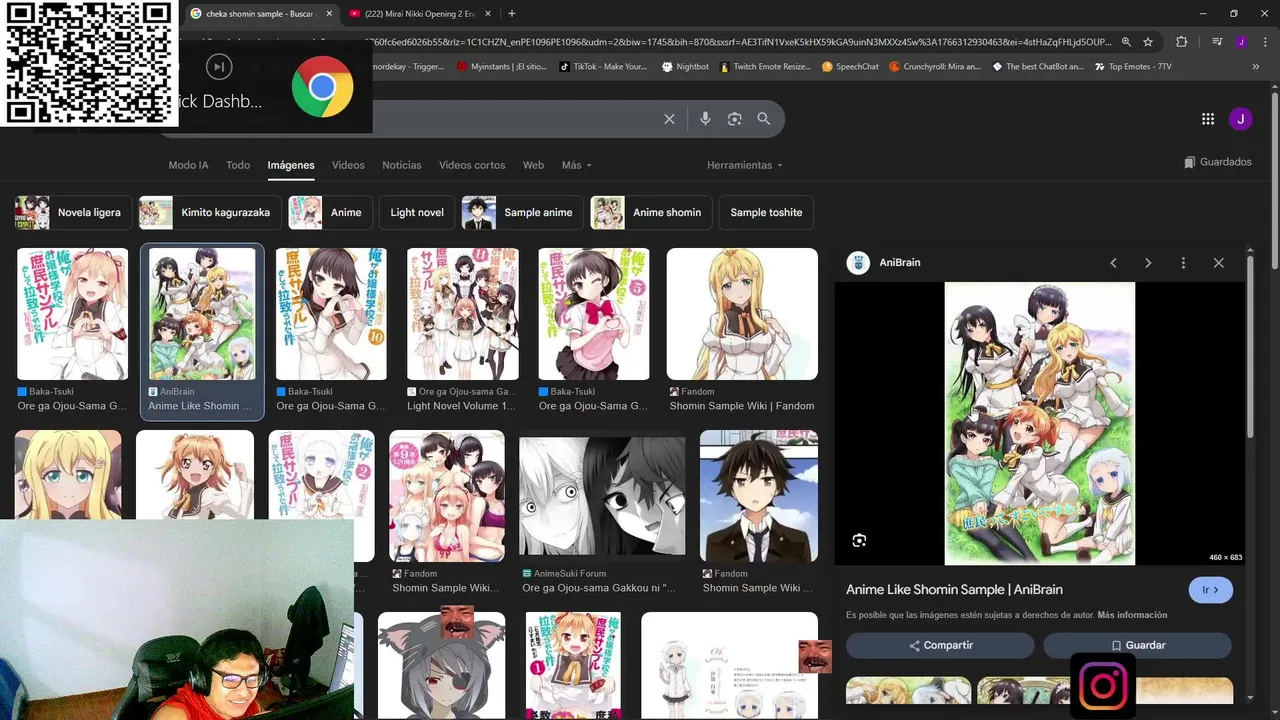Open the Myinstants bookmark
The image size is (1280, 720).
(502, 67)
